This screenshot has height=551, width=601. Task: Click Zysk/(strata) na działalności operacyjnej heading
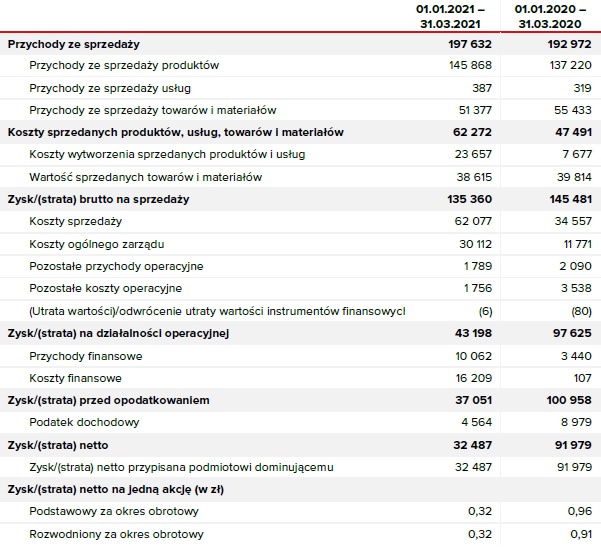point(118,333)
